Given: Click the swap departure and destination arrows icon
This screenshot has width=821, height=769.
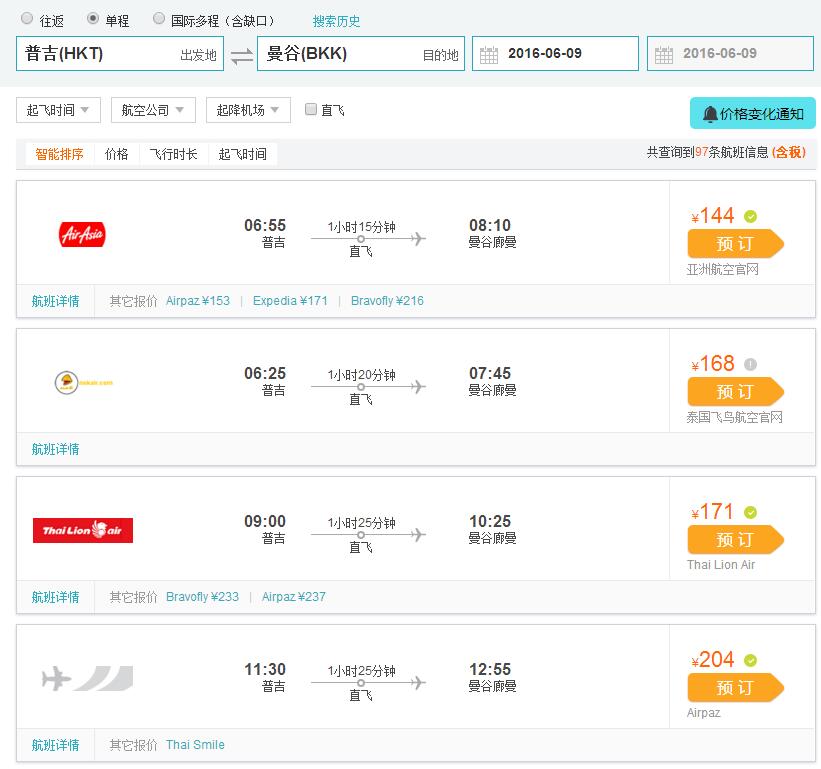Looking at the screenshot, I should click(242, 55).
